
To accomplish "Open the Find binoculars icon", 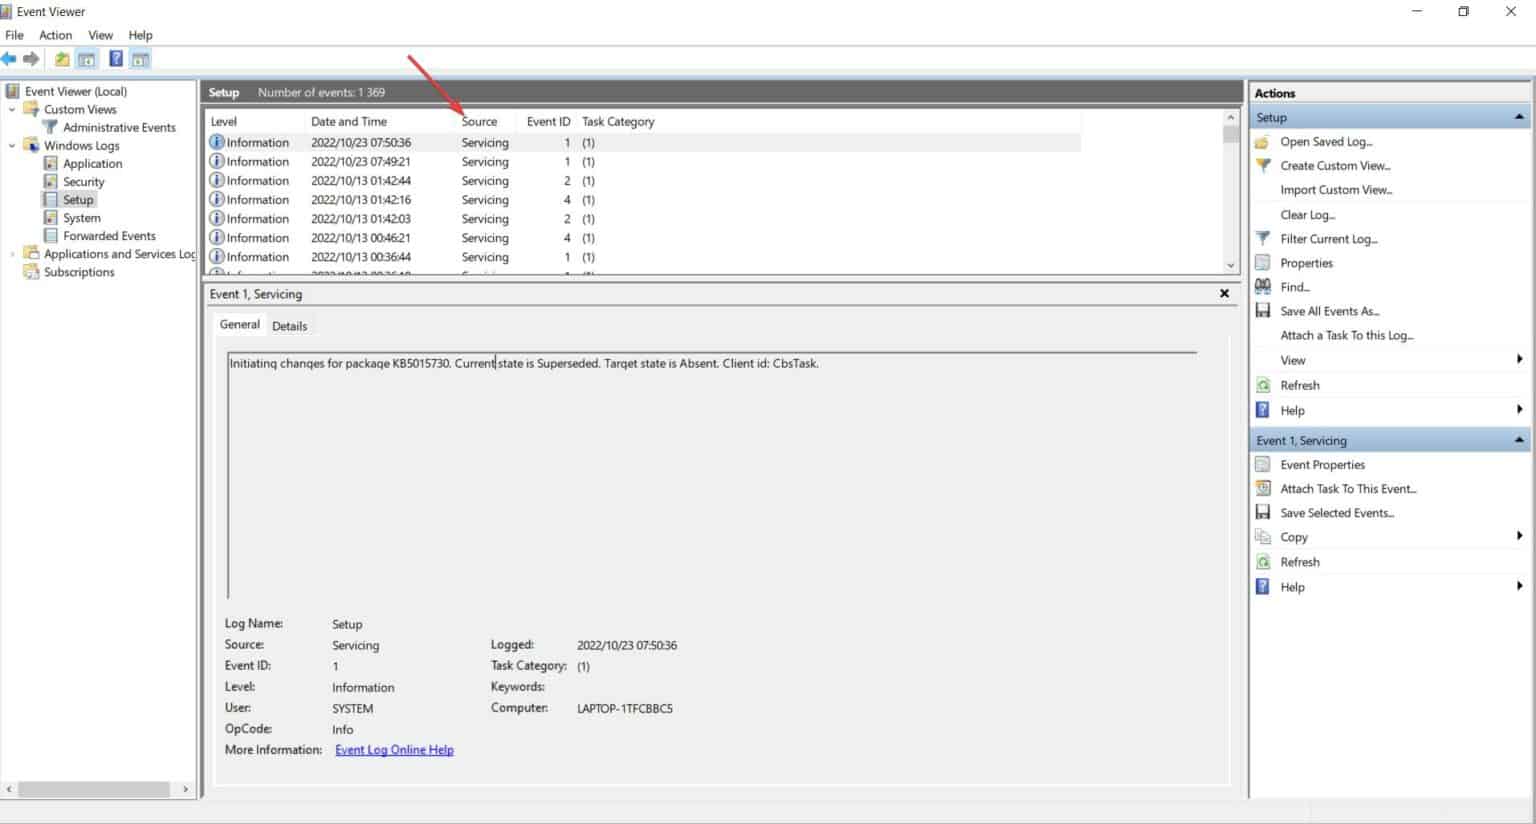I will tap(1262, 286).
